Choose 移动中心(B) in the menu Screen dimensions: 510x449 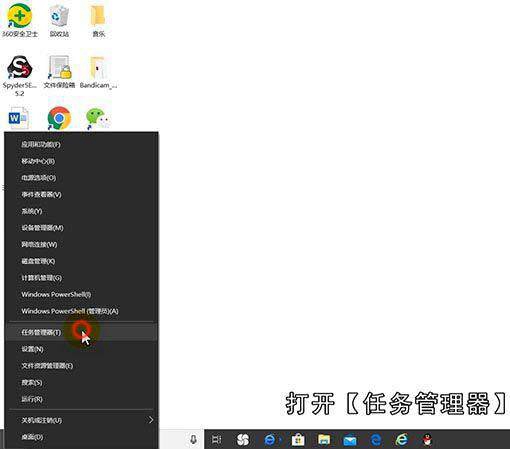coord(81,161)
